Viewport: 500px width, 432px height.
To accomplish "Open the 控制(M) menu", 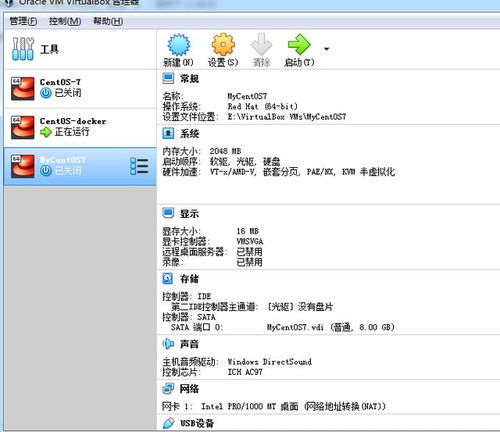I will tap(65, 21).
